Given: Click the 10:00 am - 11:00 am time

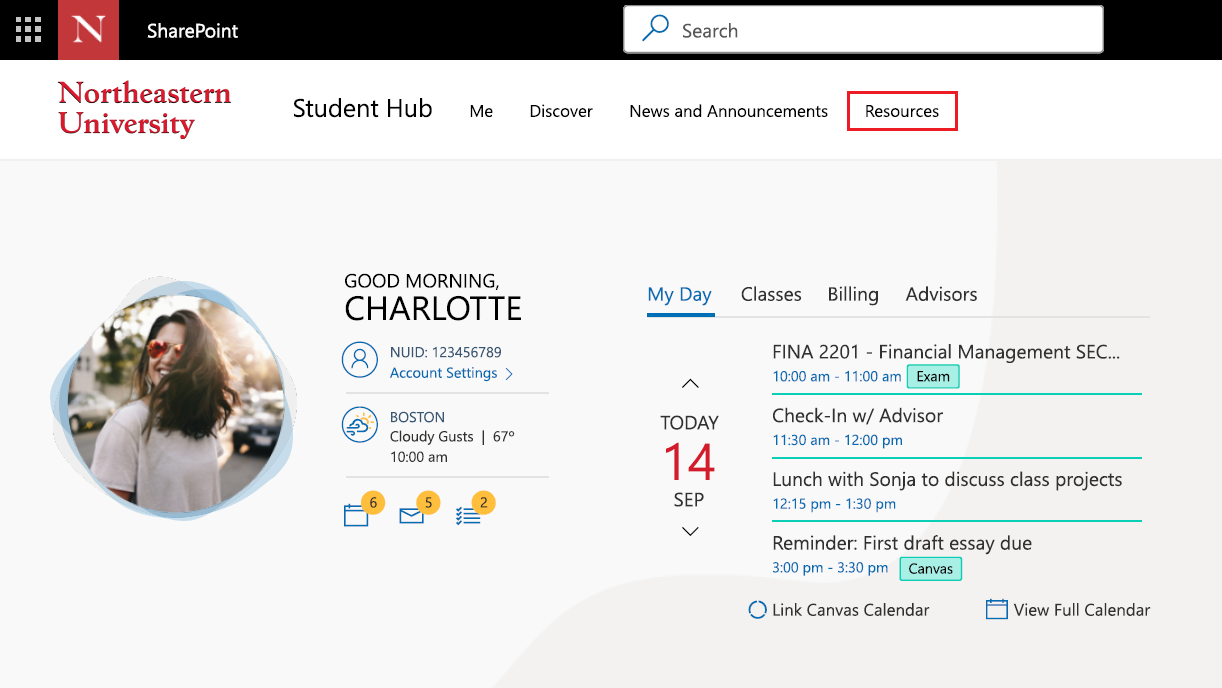Looking at the screenshot, I should coord(837,377).
